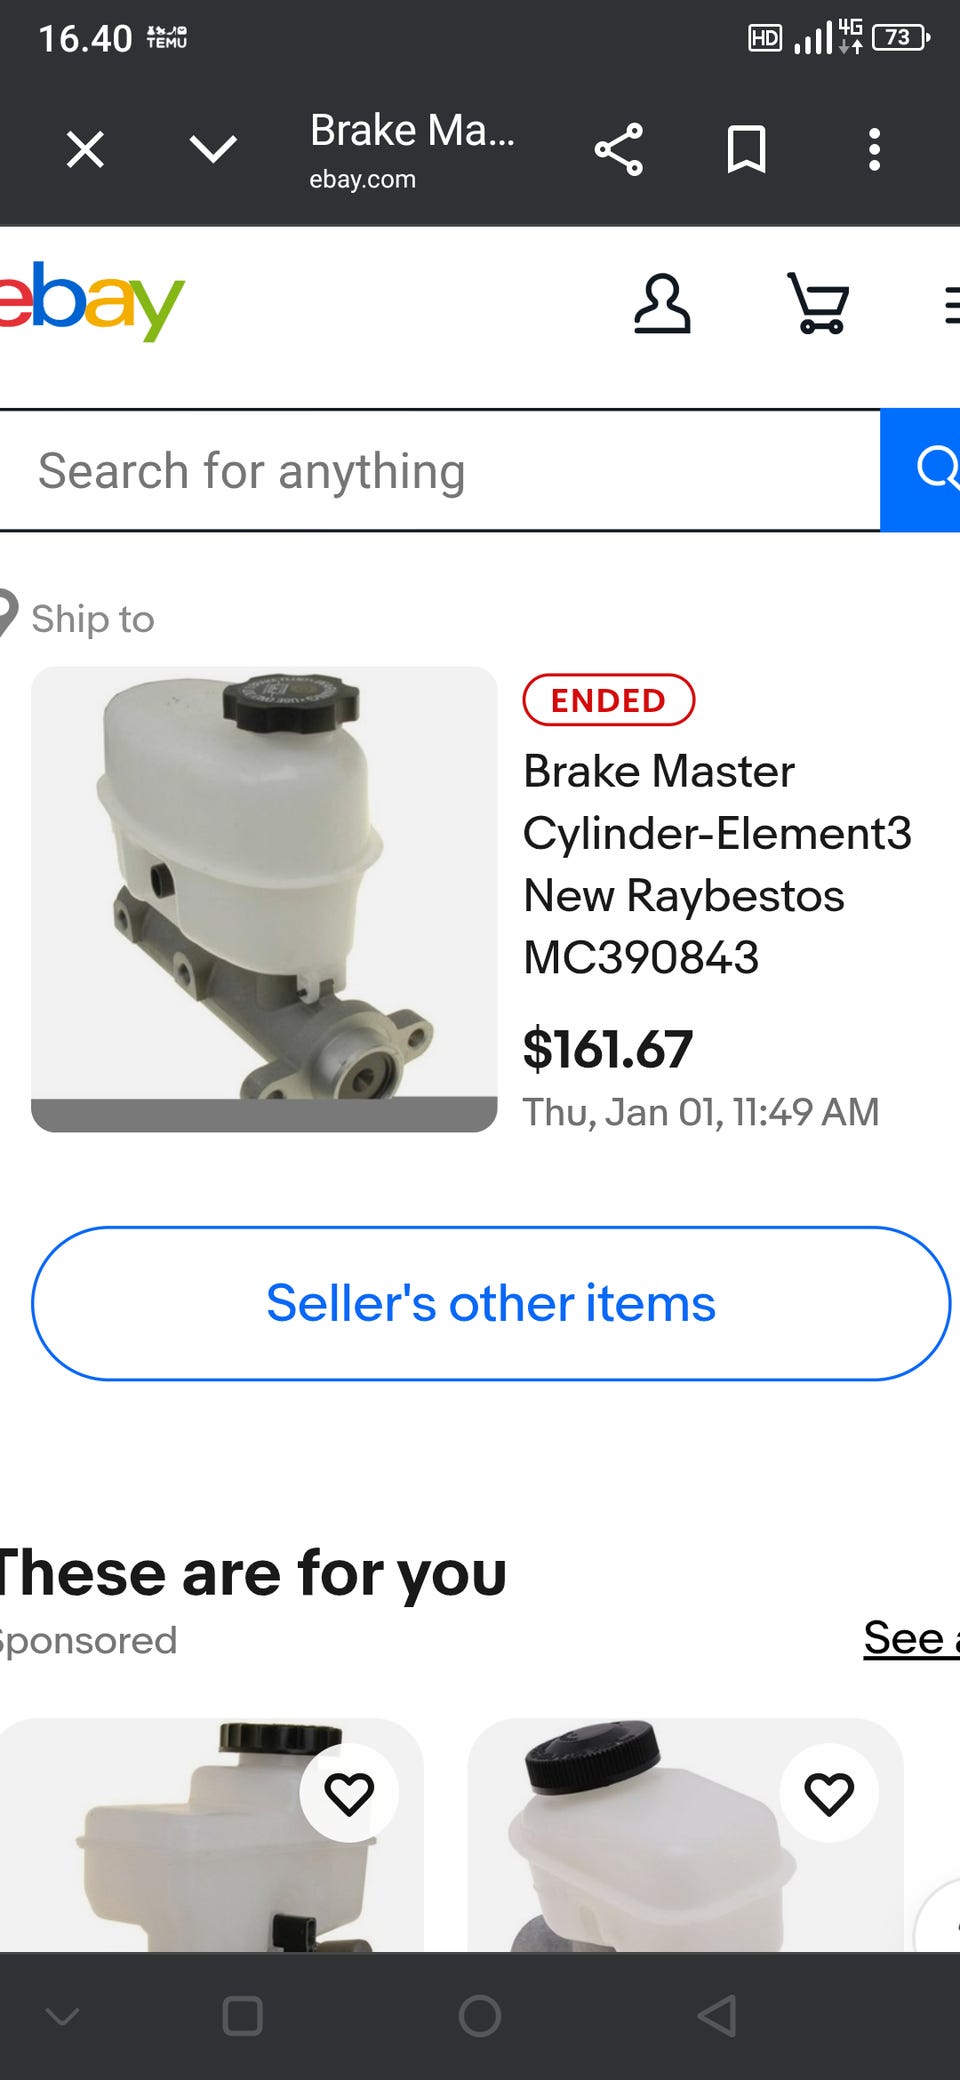The width and height of the screenshot is (960, 2080).
Task: Expand the browser page dropdown chevron
Action: pyautogui.click(x=213, y=150)
